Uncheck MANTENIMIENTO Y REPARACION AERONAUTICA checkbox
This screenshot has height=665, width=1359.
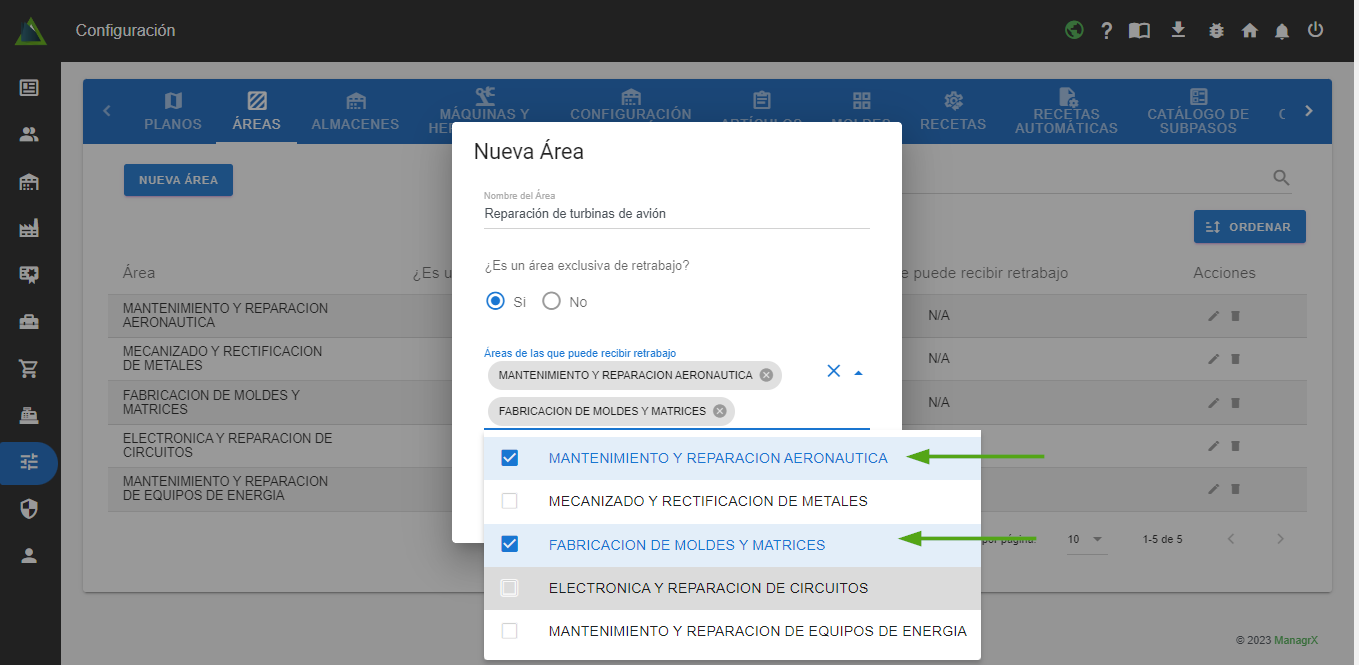click(510, 458)
